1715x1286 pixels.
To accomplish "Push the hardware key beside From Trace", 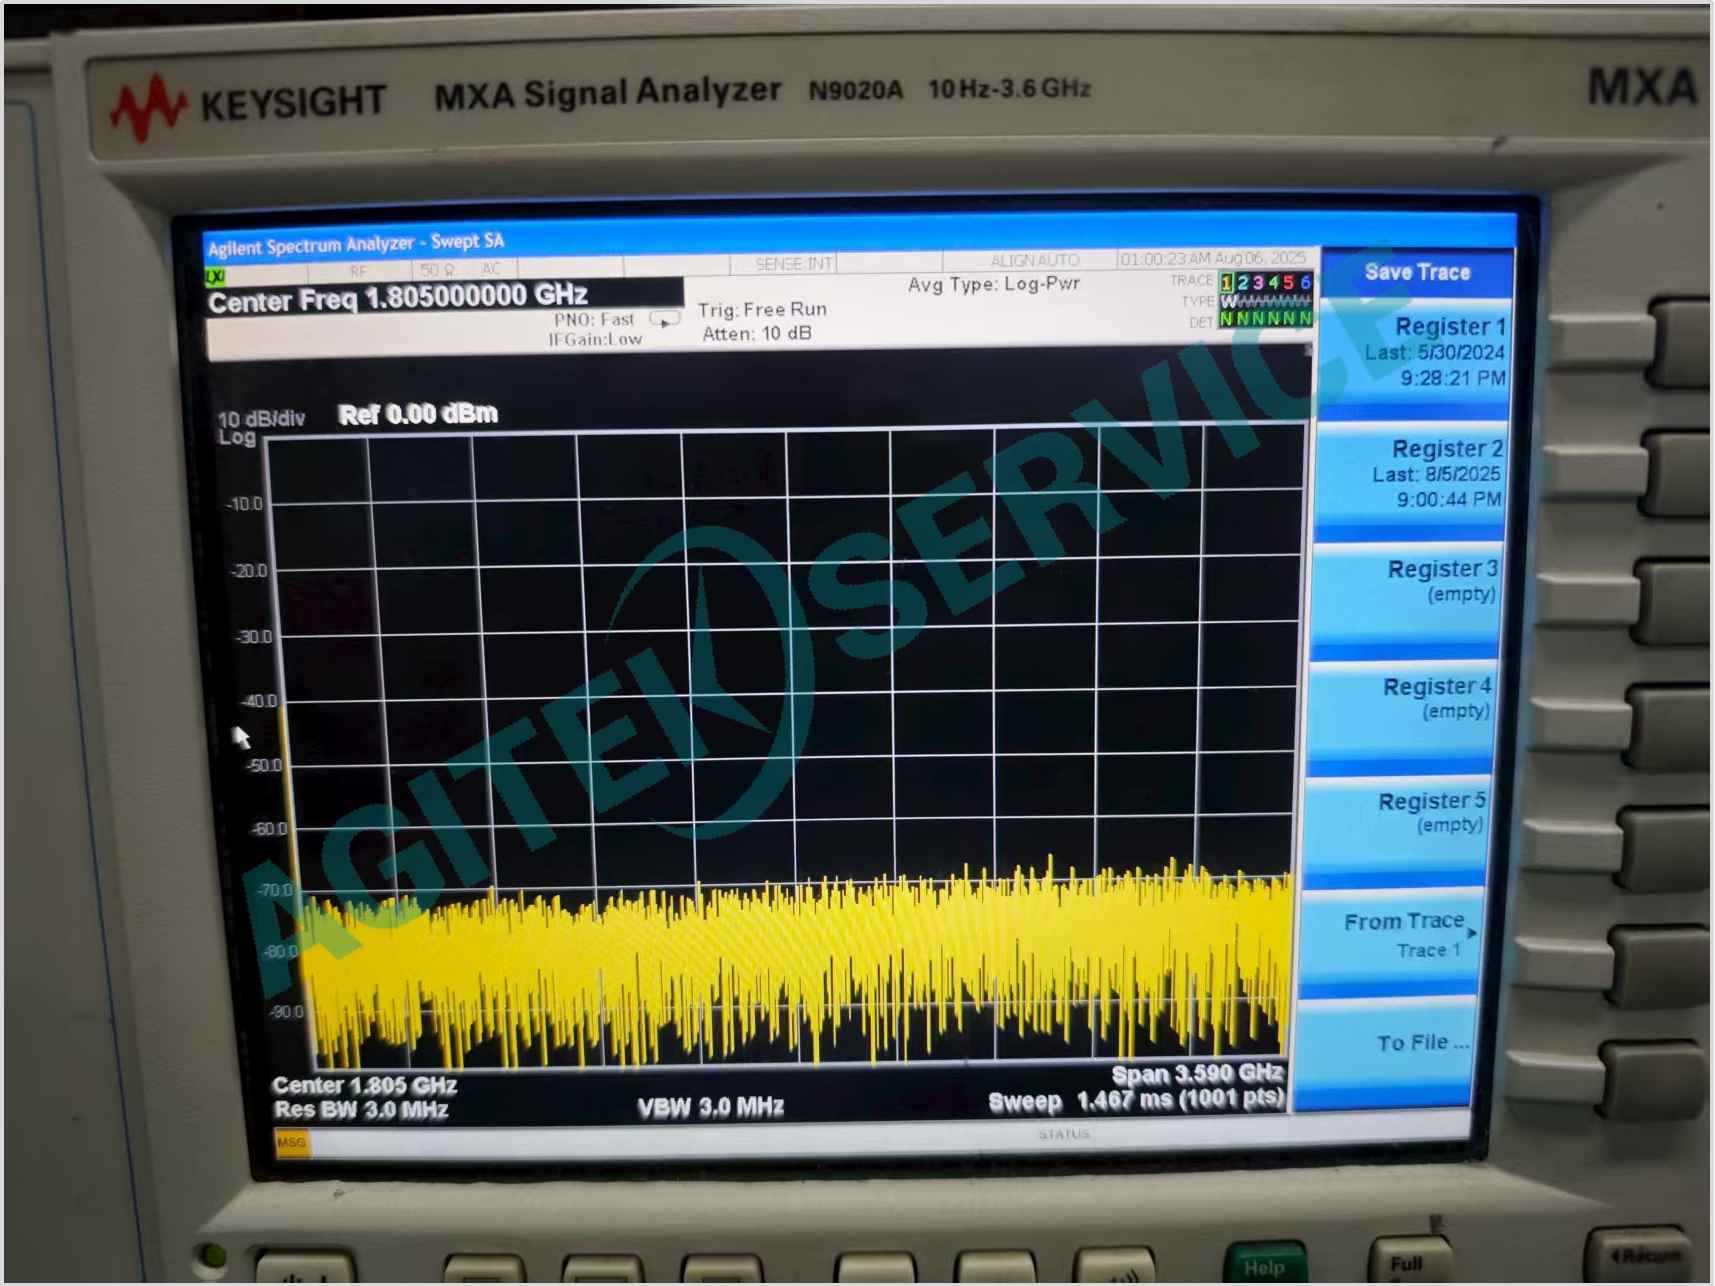I will 1658,968.
